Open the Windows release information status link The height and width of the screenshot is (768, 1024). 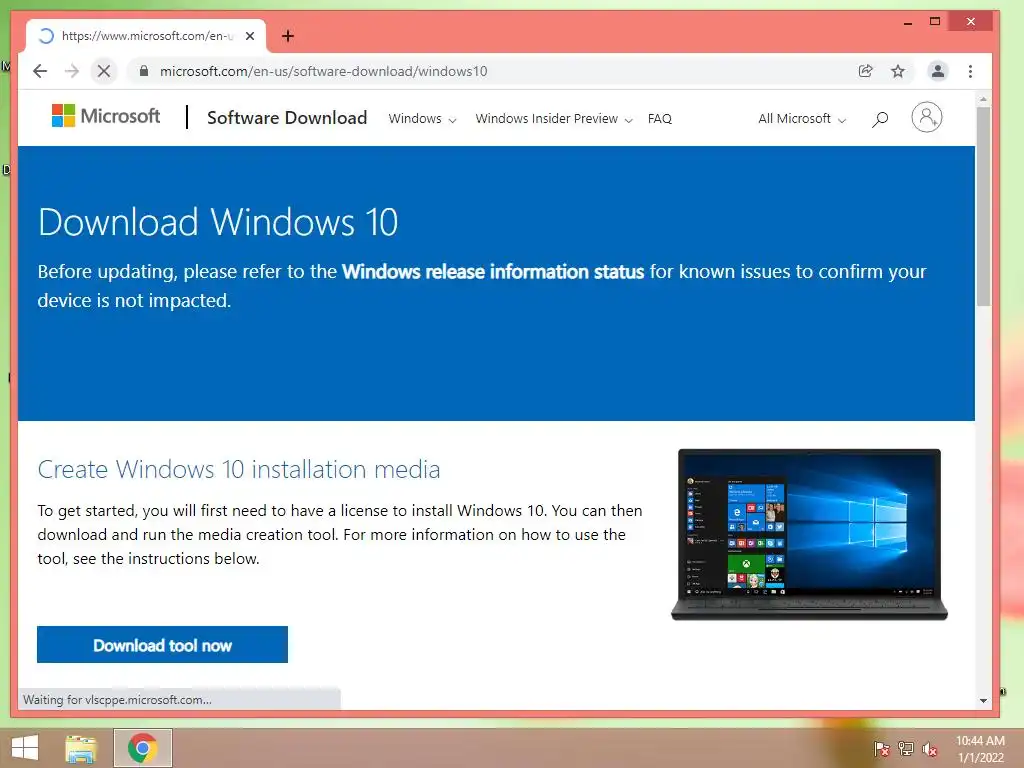click(x=493, y=272)
